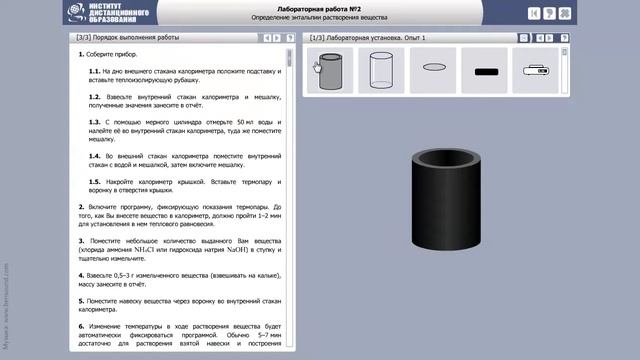
Task: Click step 1.2 about weighing inner glass
Action: pos(185,101)
